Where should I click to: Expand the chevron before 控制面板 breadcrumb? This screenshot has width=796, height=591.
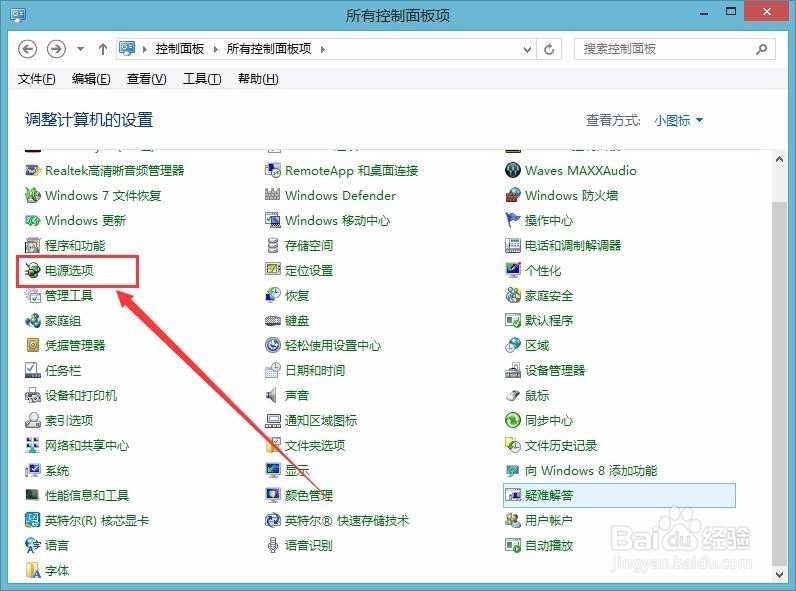click(x=145, y=49)
